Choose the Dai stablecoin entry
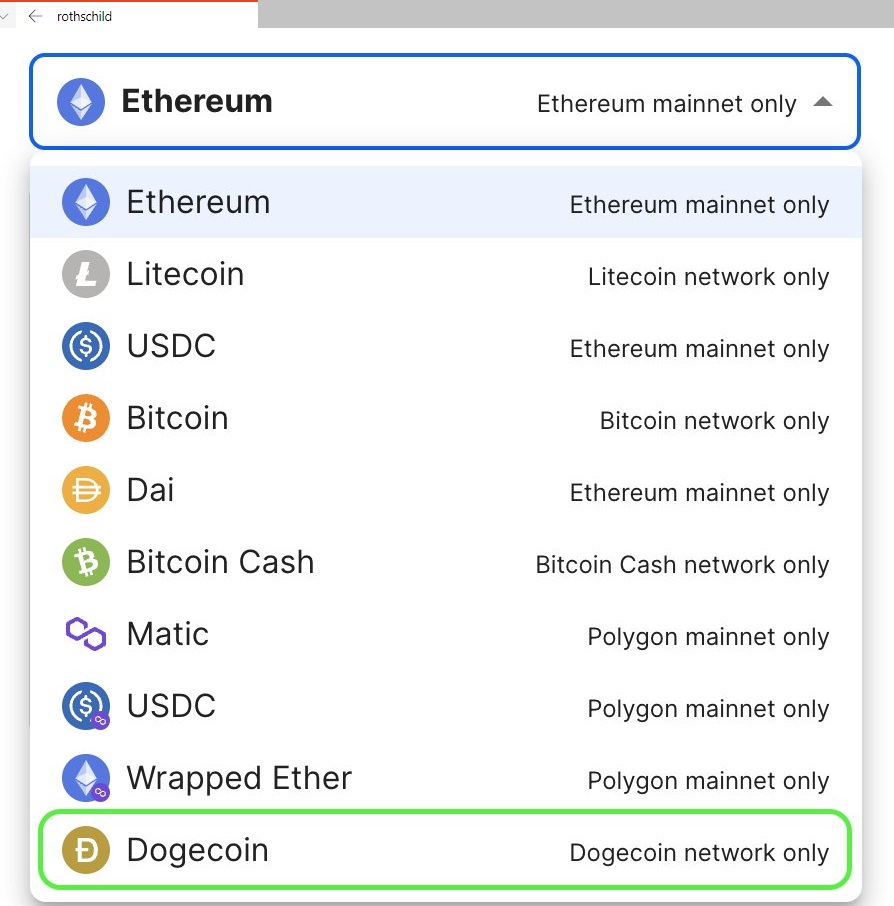Image resolution: width=894 pixels, height=906 pixels. point(150,490)
